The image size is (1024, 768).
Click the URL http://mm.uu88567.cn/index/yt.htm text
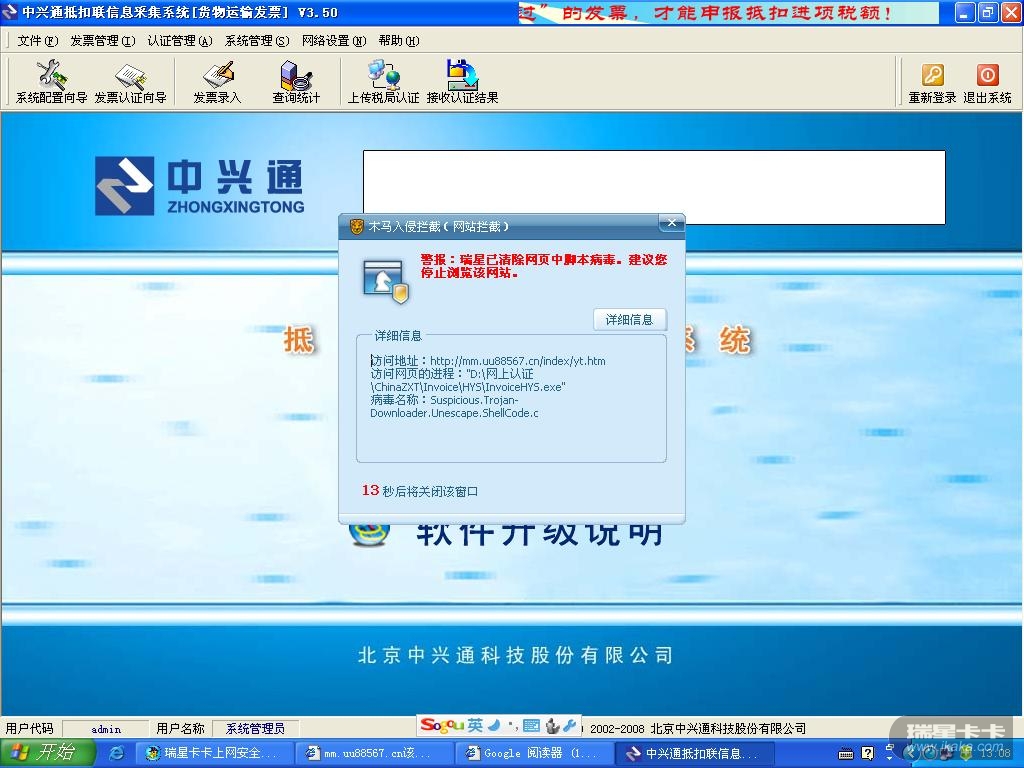[x=518, y=360]
